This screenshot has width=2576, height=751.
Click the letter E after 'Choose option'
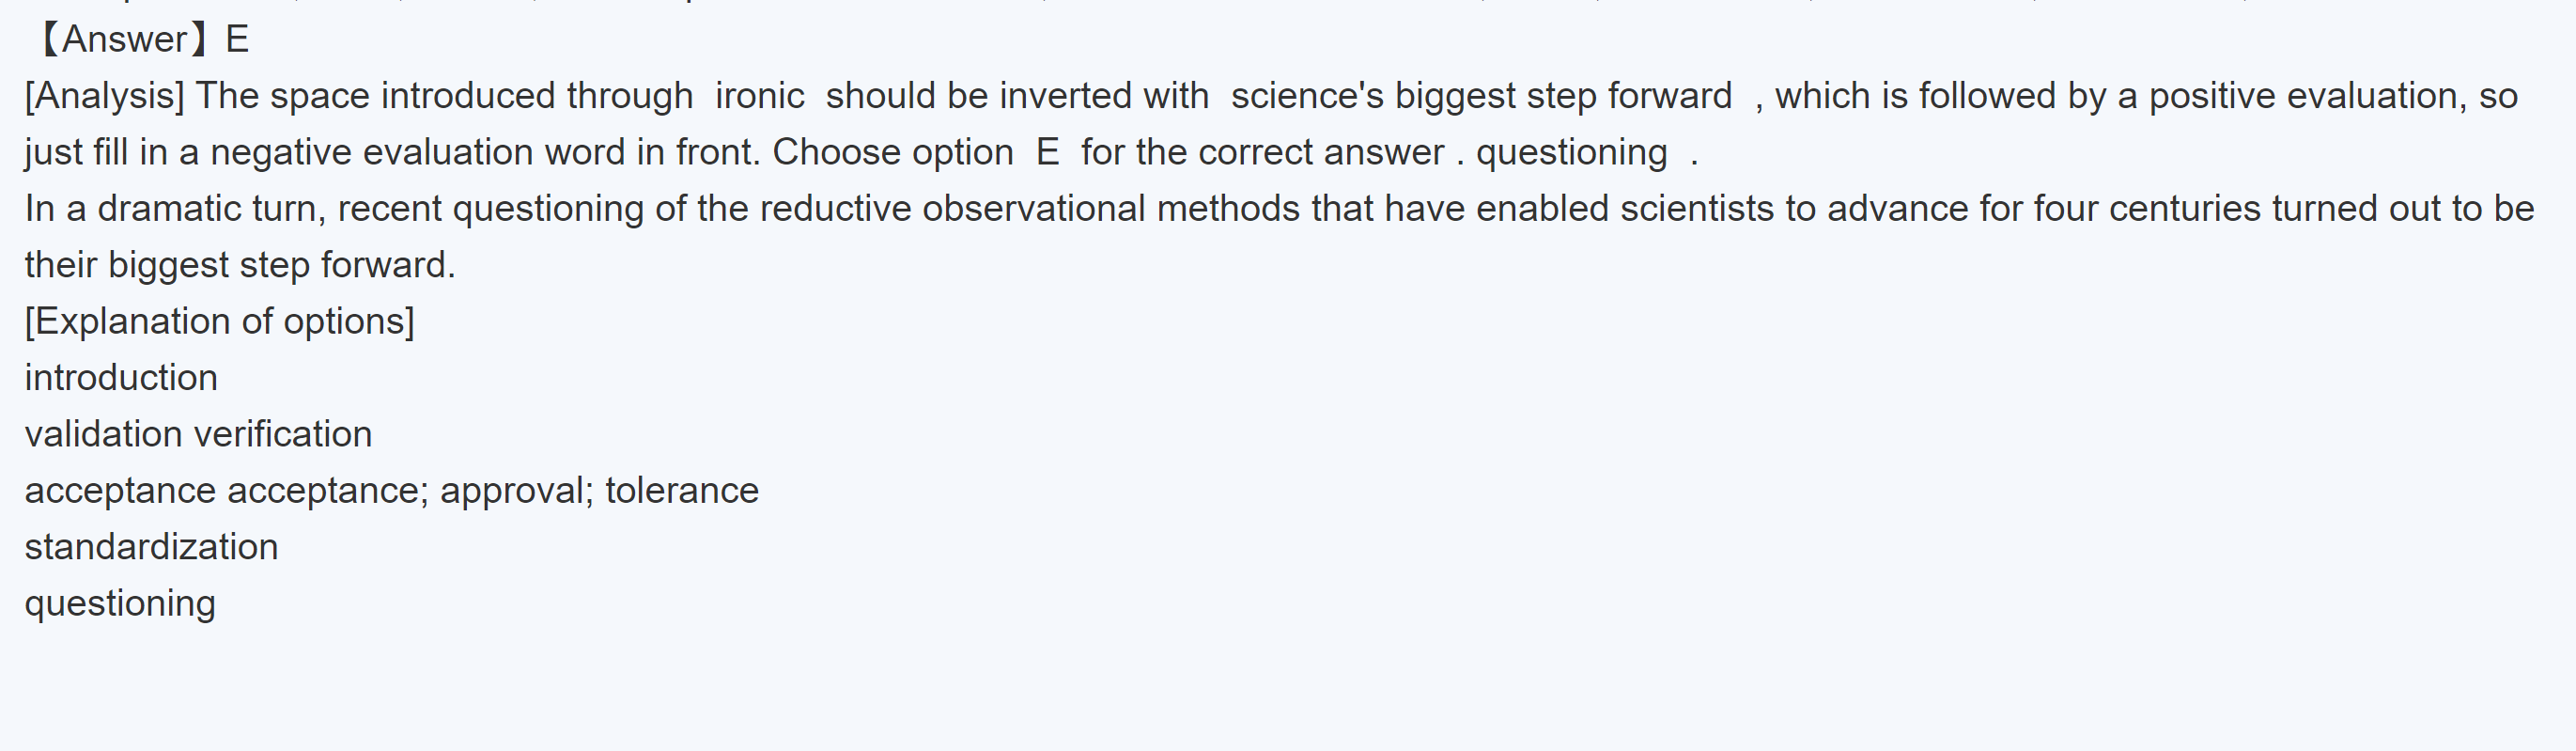coord(1047,152)
